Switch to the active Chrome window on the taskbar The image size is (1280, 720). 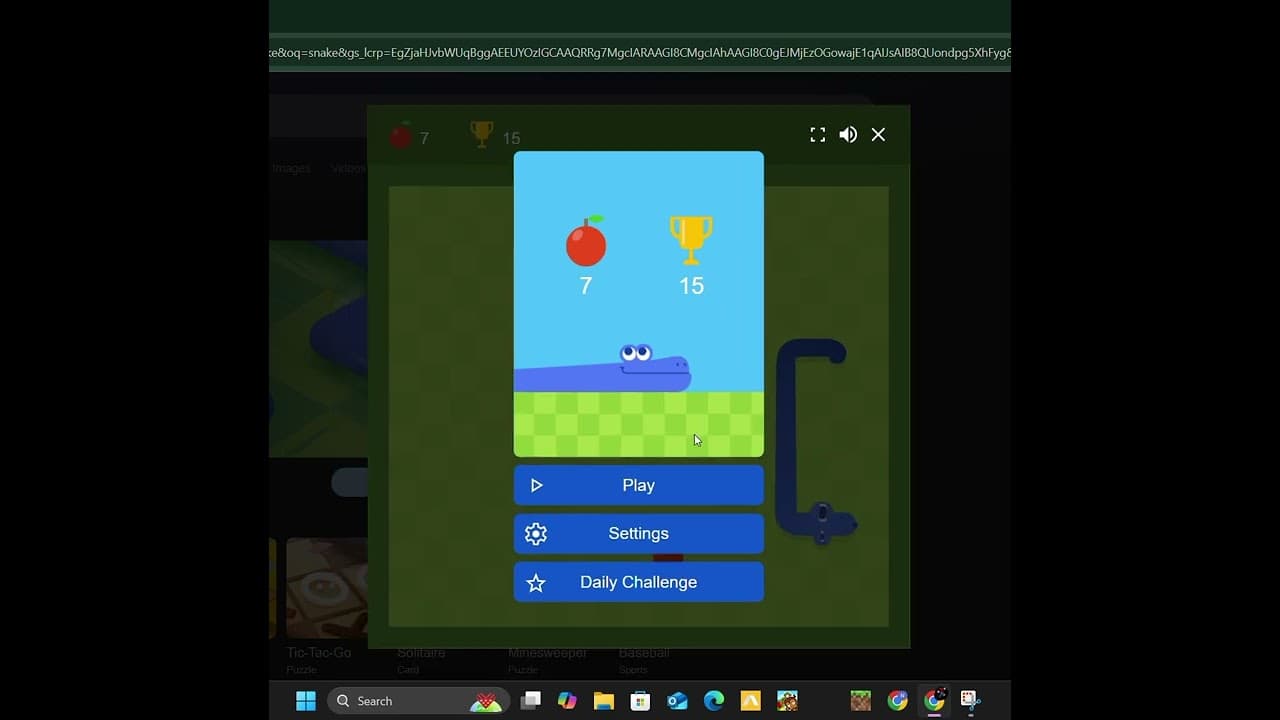coord(935,701)
